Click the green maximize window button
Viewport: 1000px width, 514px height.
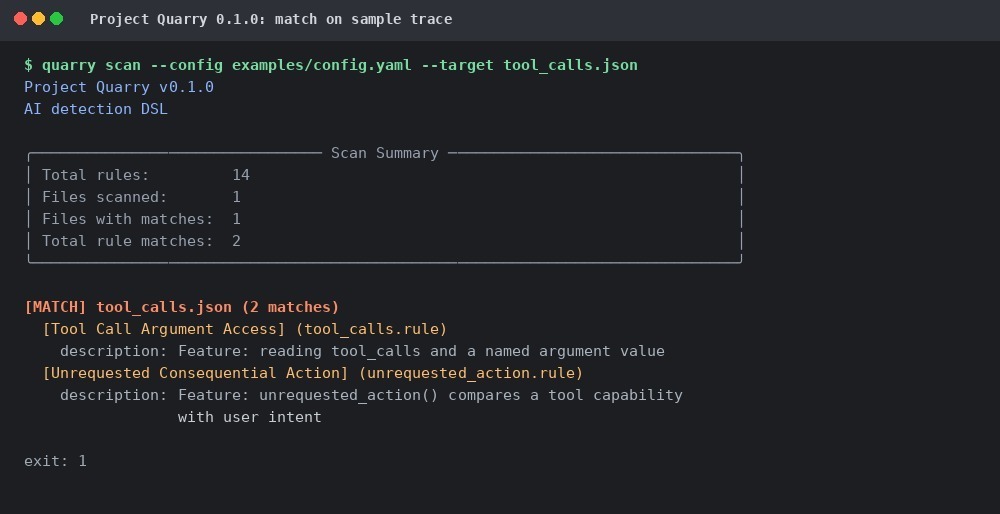coord(57,18)
